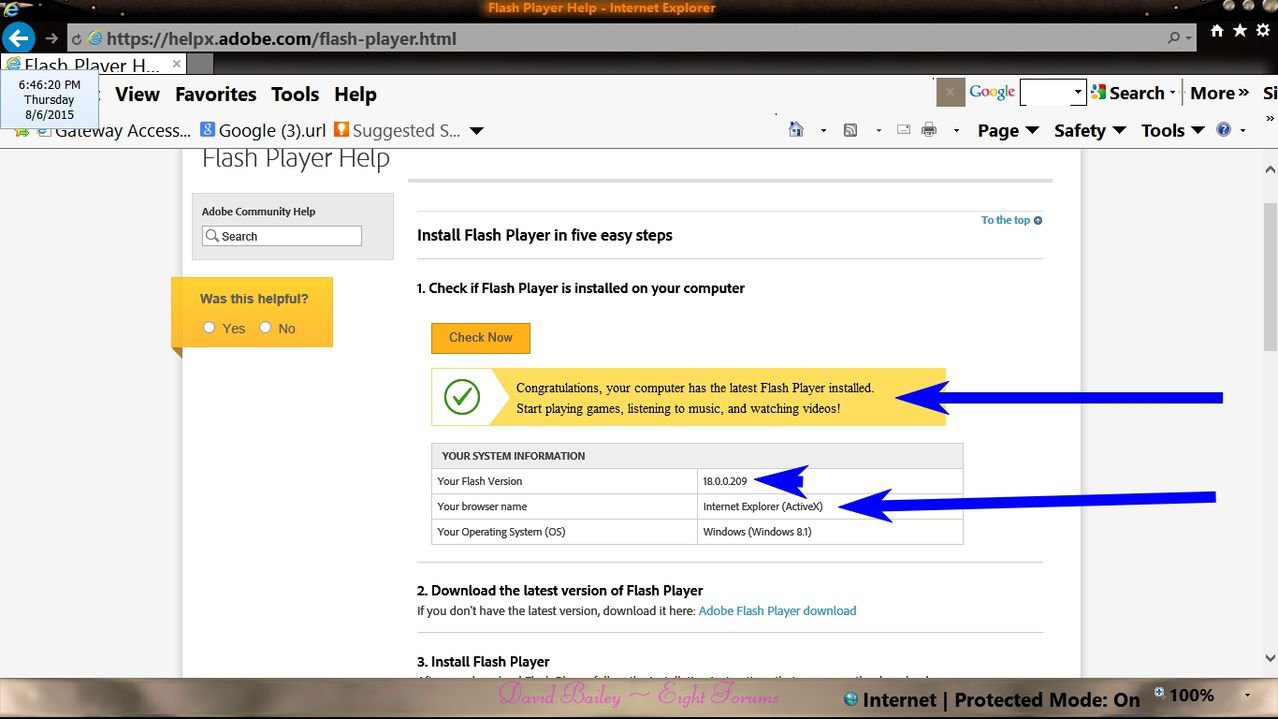Click the Google logo in the toolbar
The height and width of the screenshot is (719, 1278).
(x=992, y=92)
